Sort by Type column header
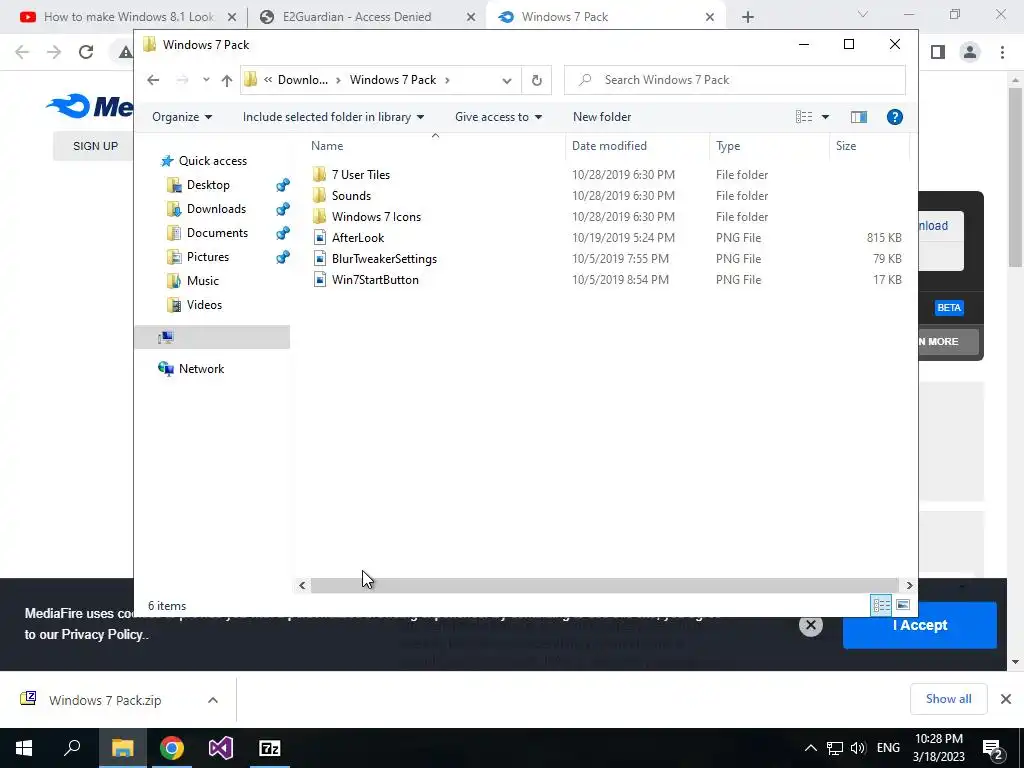 (769, 146)
